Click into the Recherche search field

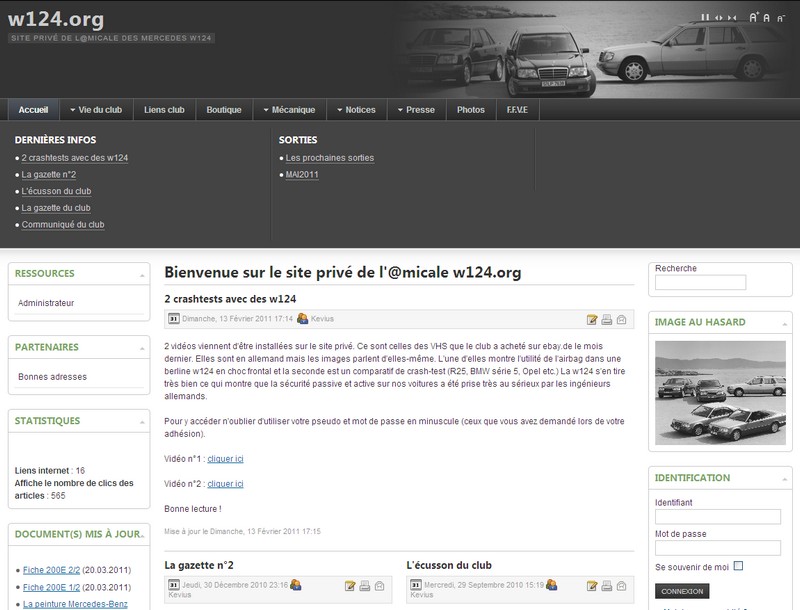(700, 282)
